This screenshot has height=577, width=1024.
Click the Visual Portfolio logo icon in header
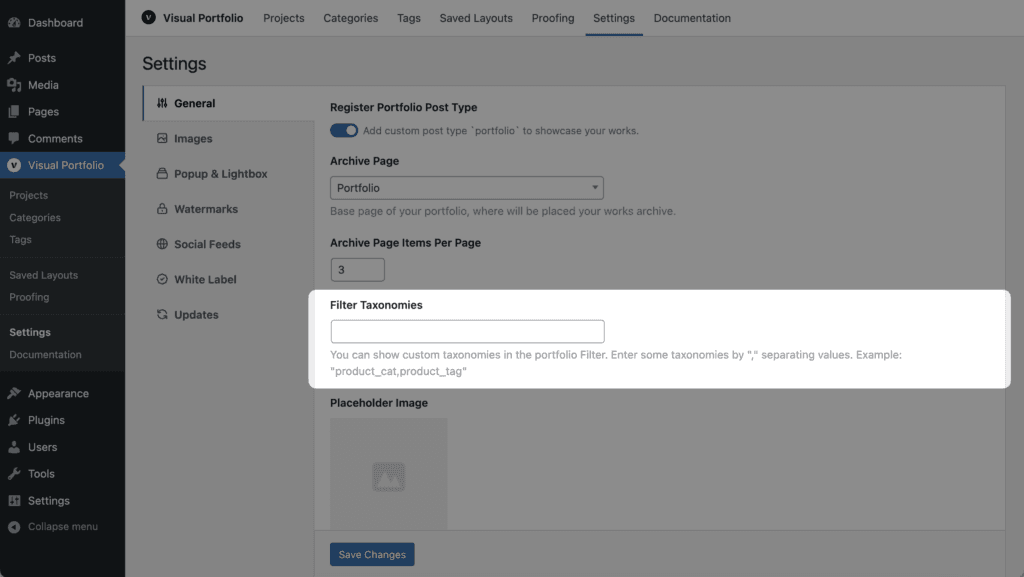click(x=149, y=18)
